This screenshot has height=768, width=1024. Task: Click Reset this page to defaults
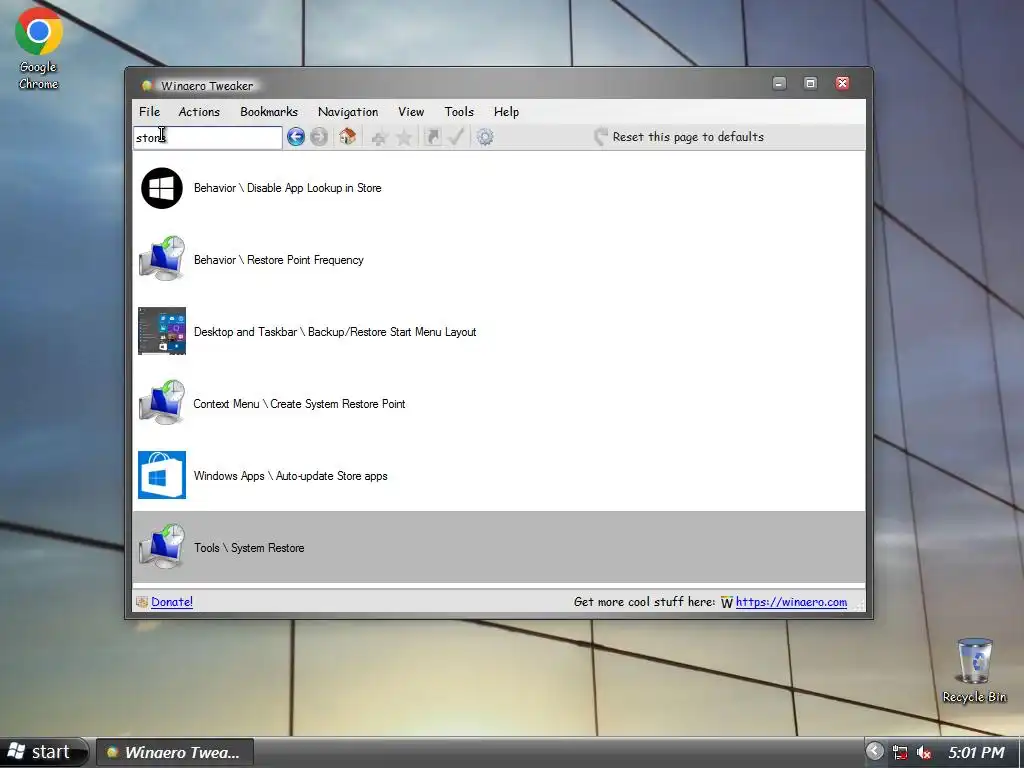pyautogui.click(x=679, y=136)
